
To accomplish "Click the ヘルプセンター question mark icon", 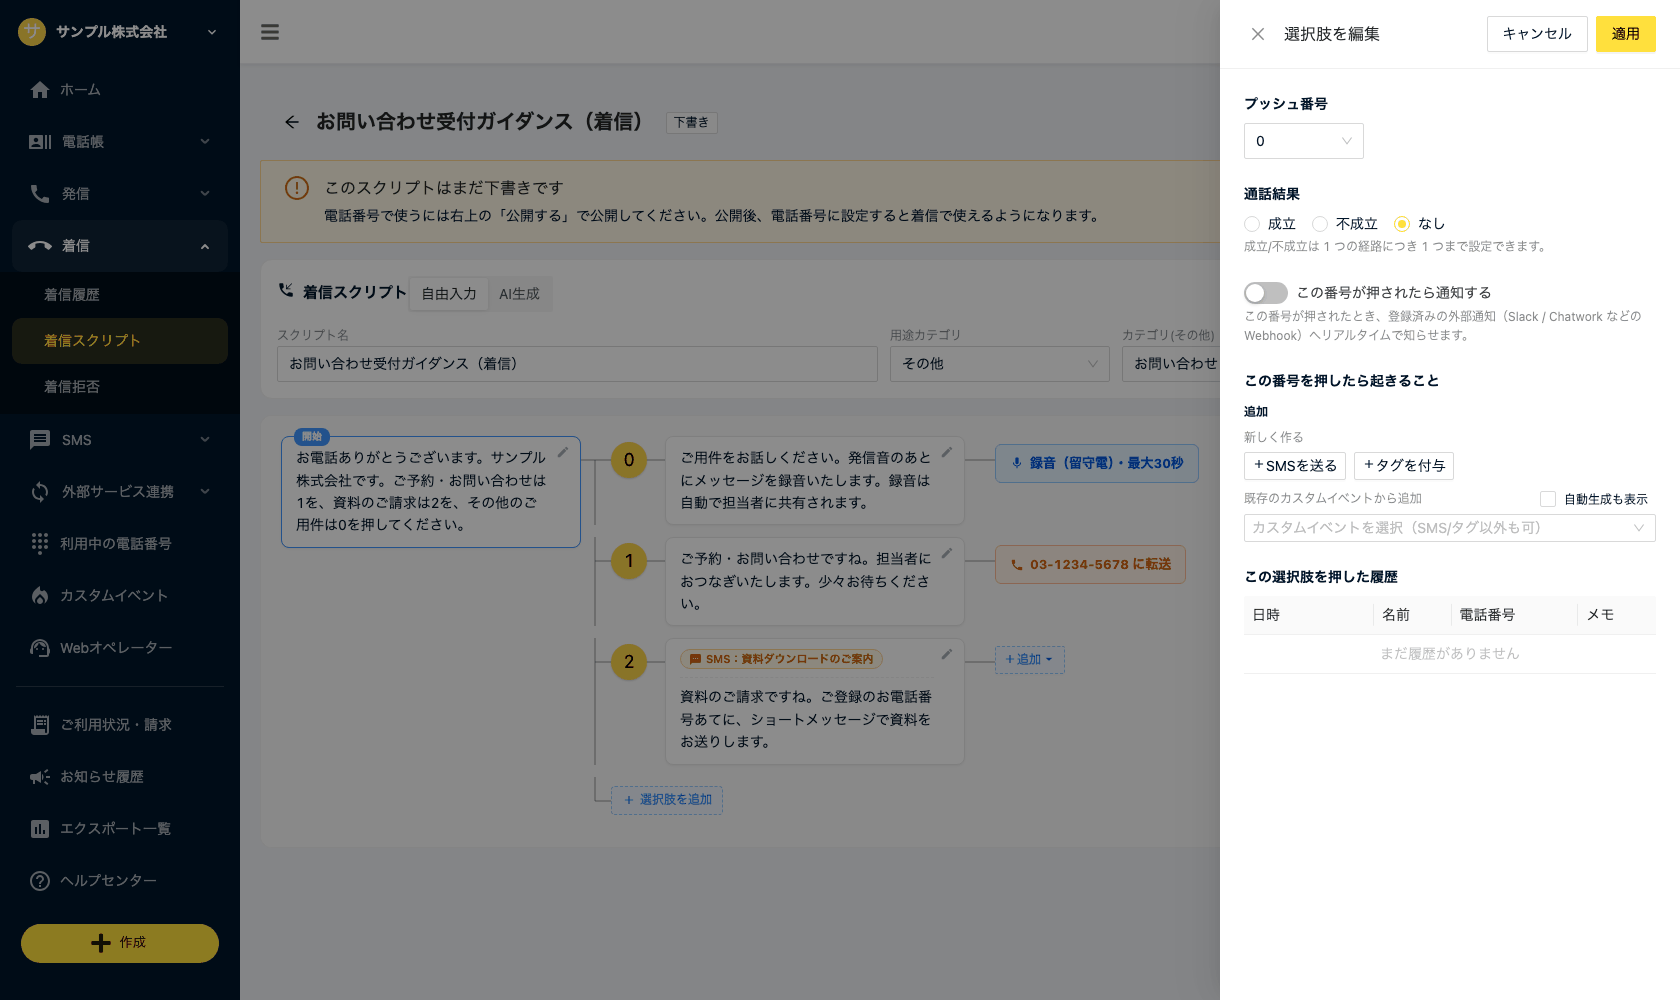I will coord(40,881).
